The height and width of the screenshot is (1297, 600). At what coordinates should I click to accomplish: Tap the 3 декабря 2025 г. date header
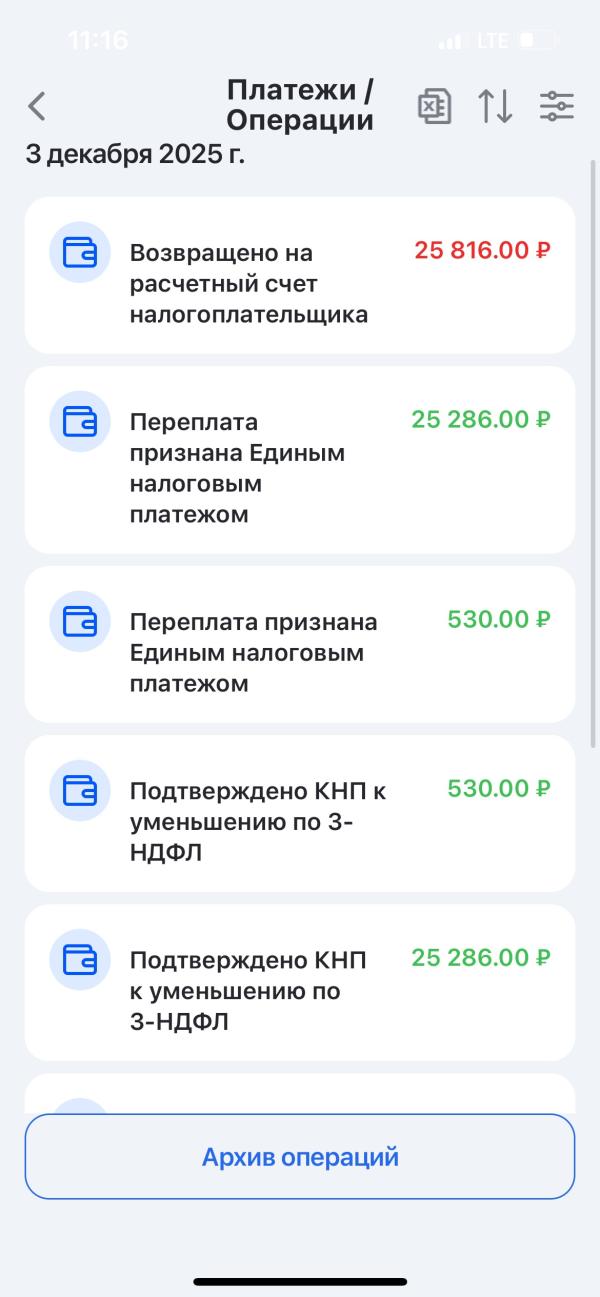135,155
